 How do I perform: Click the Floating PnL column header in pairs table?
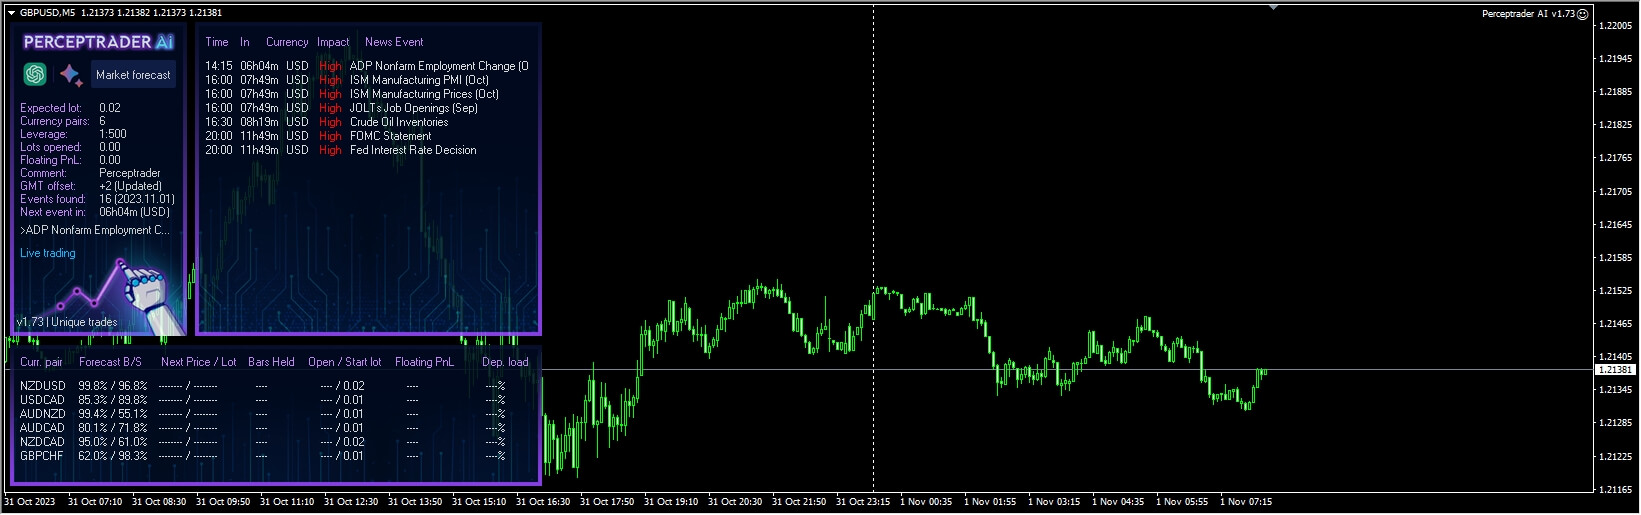[424, 362]
